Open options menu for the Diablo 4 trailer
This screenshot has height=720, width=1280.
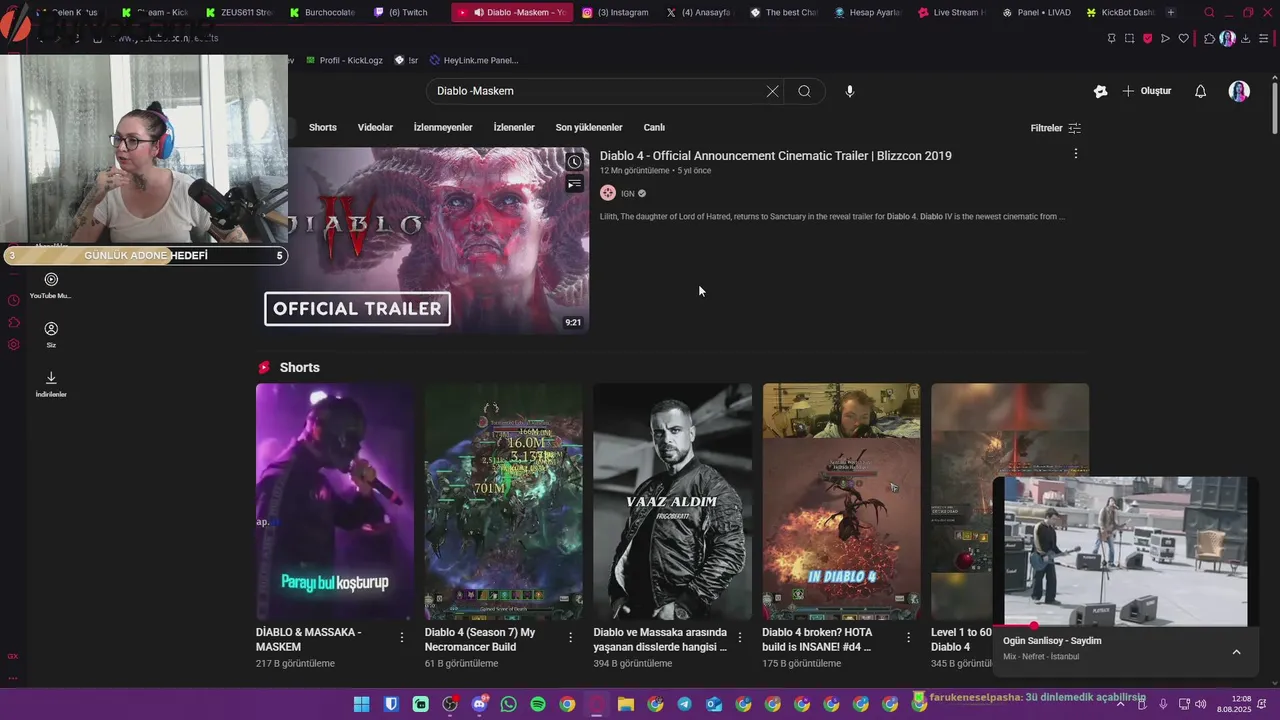(x=1075, y=154)
